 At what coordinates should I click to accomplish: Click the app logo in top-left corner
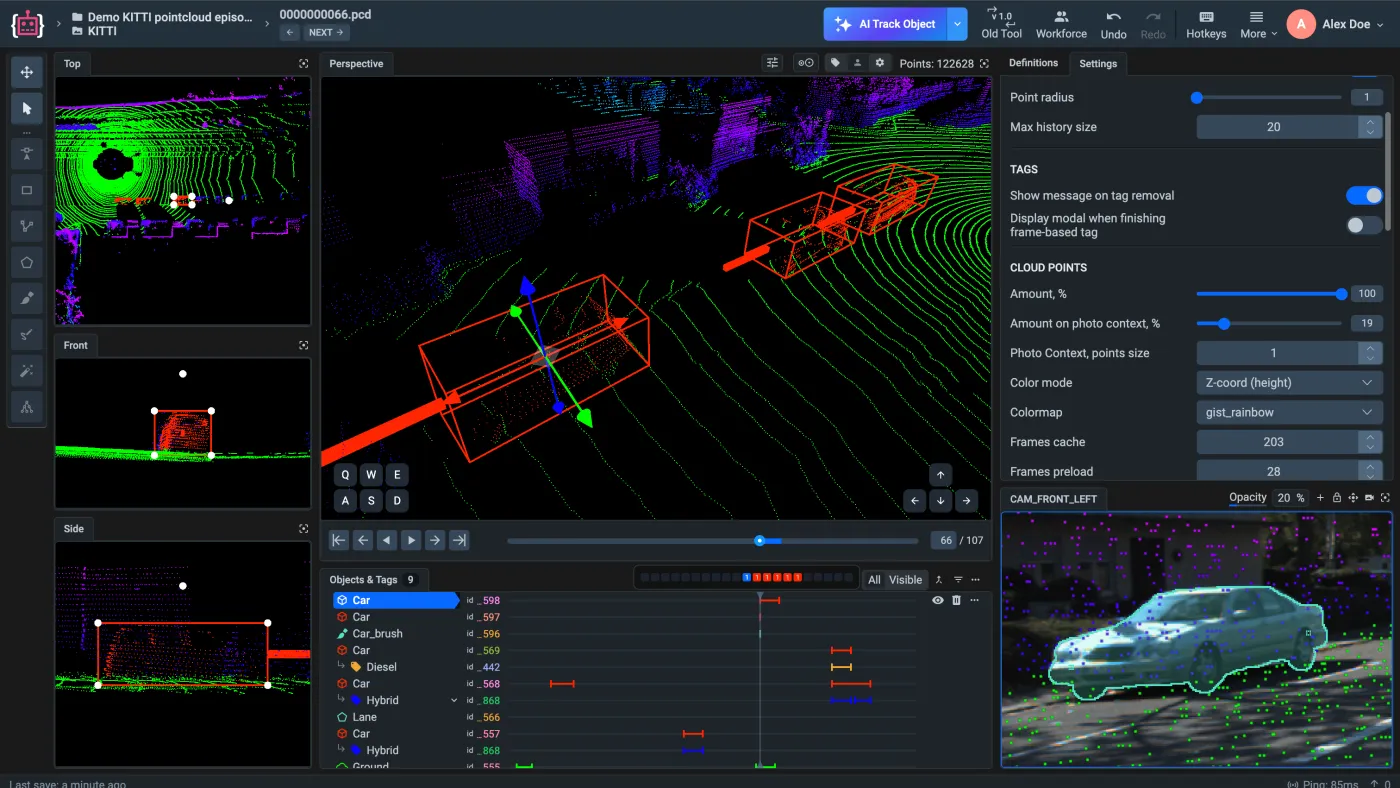(x=27, y=24)
